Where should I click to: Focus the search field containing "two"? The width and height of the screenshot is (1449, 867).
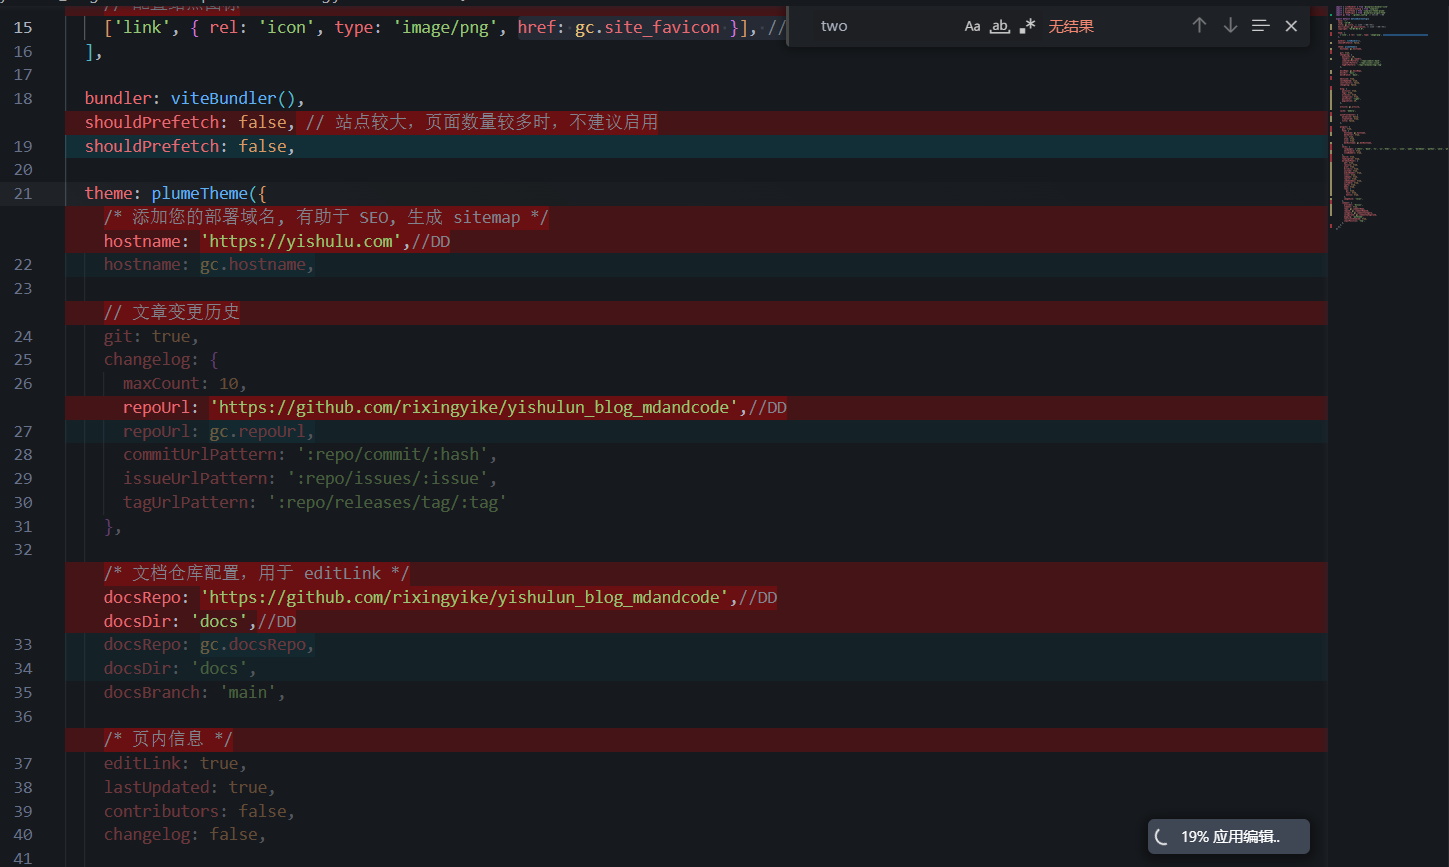880,26
